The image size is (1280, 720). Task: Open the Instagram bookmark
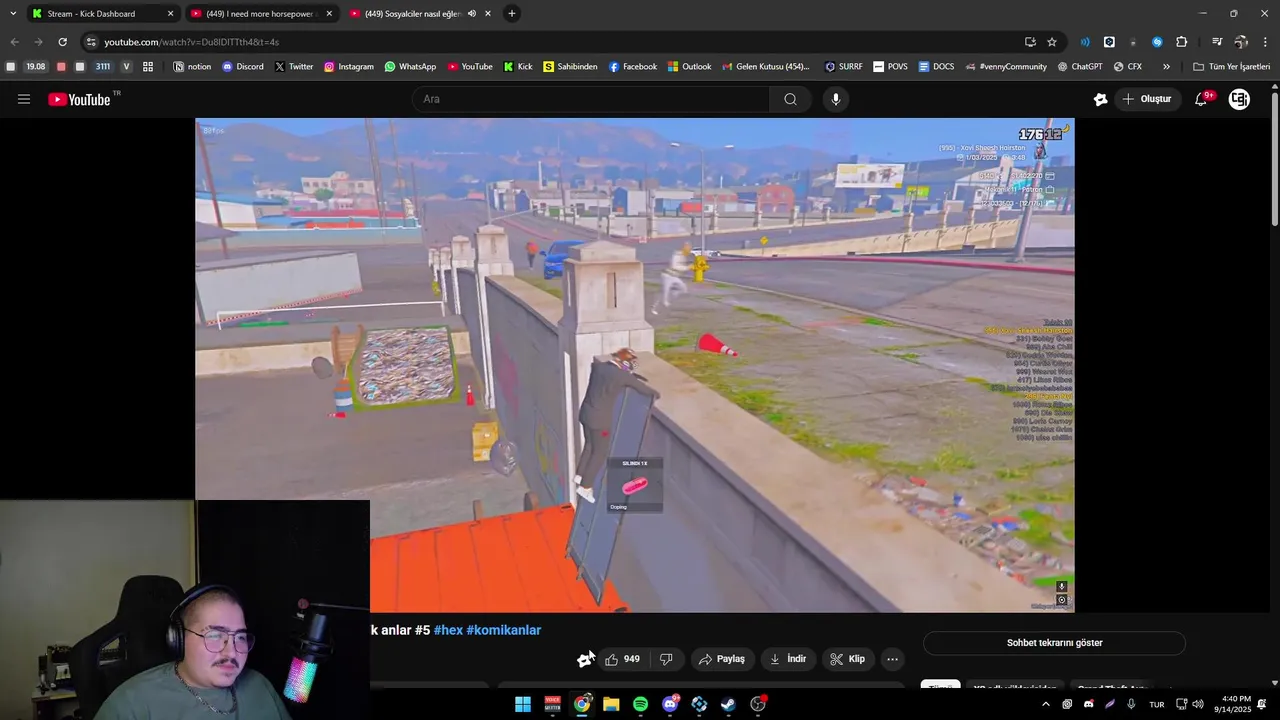point(349,67)
